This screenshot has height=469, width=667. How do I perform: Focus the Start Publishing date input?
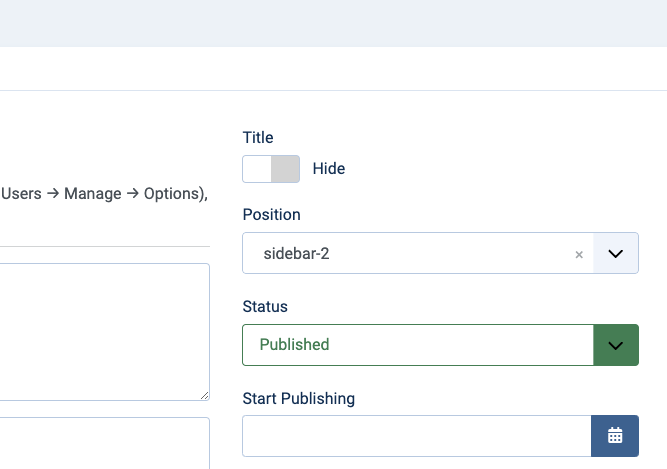coord(417,436)
